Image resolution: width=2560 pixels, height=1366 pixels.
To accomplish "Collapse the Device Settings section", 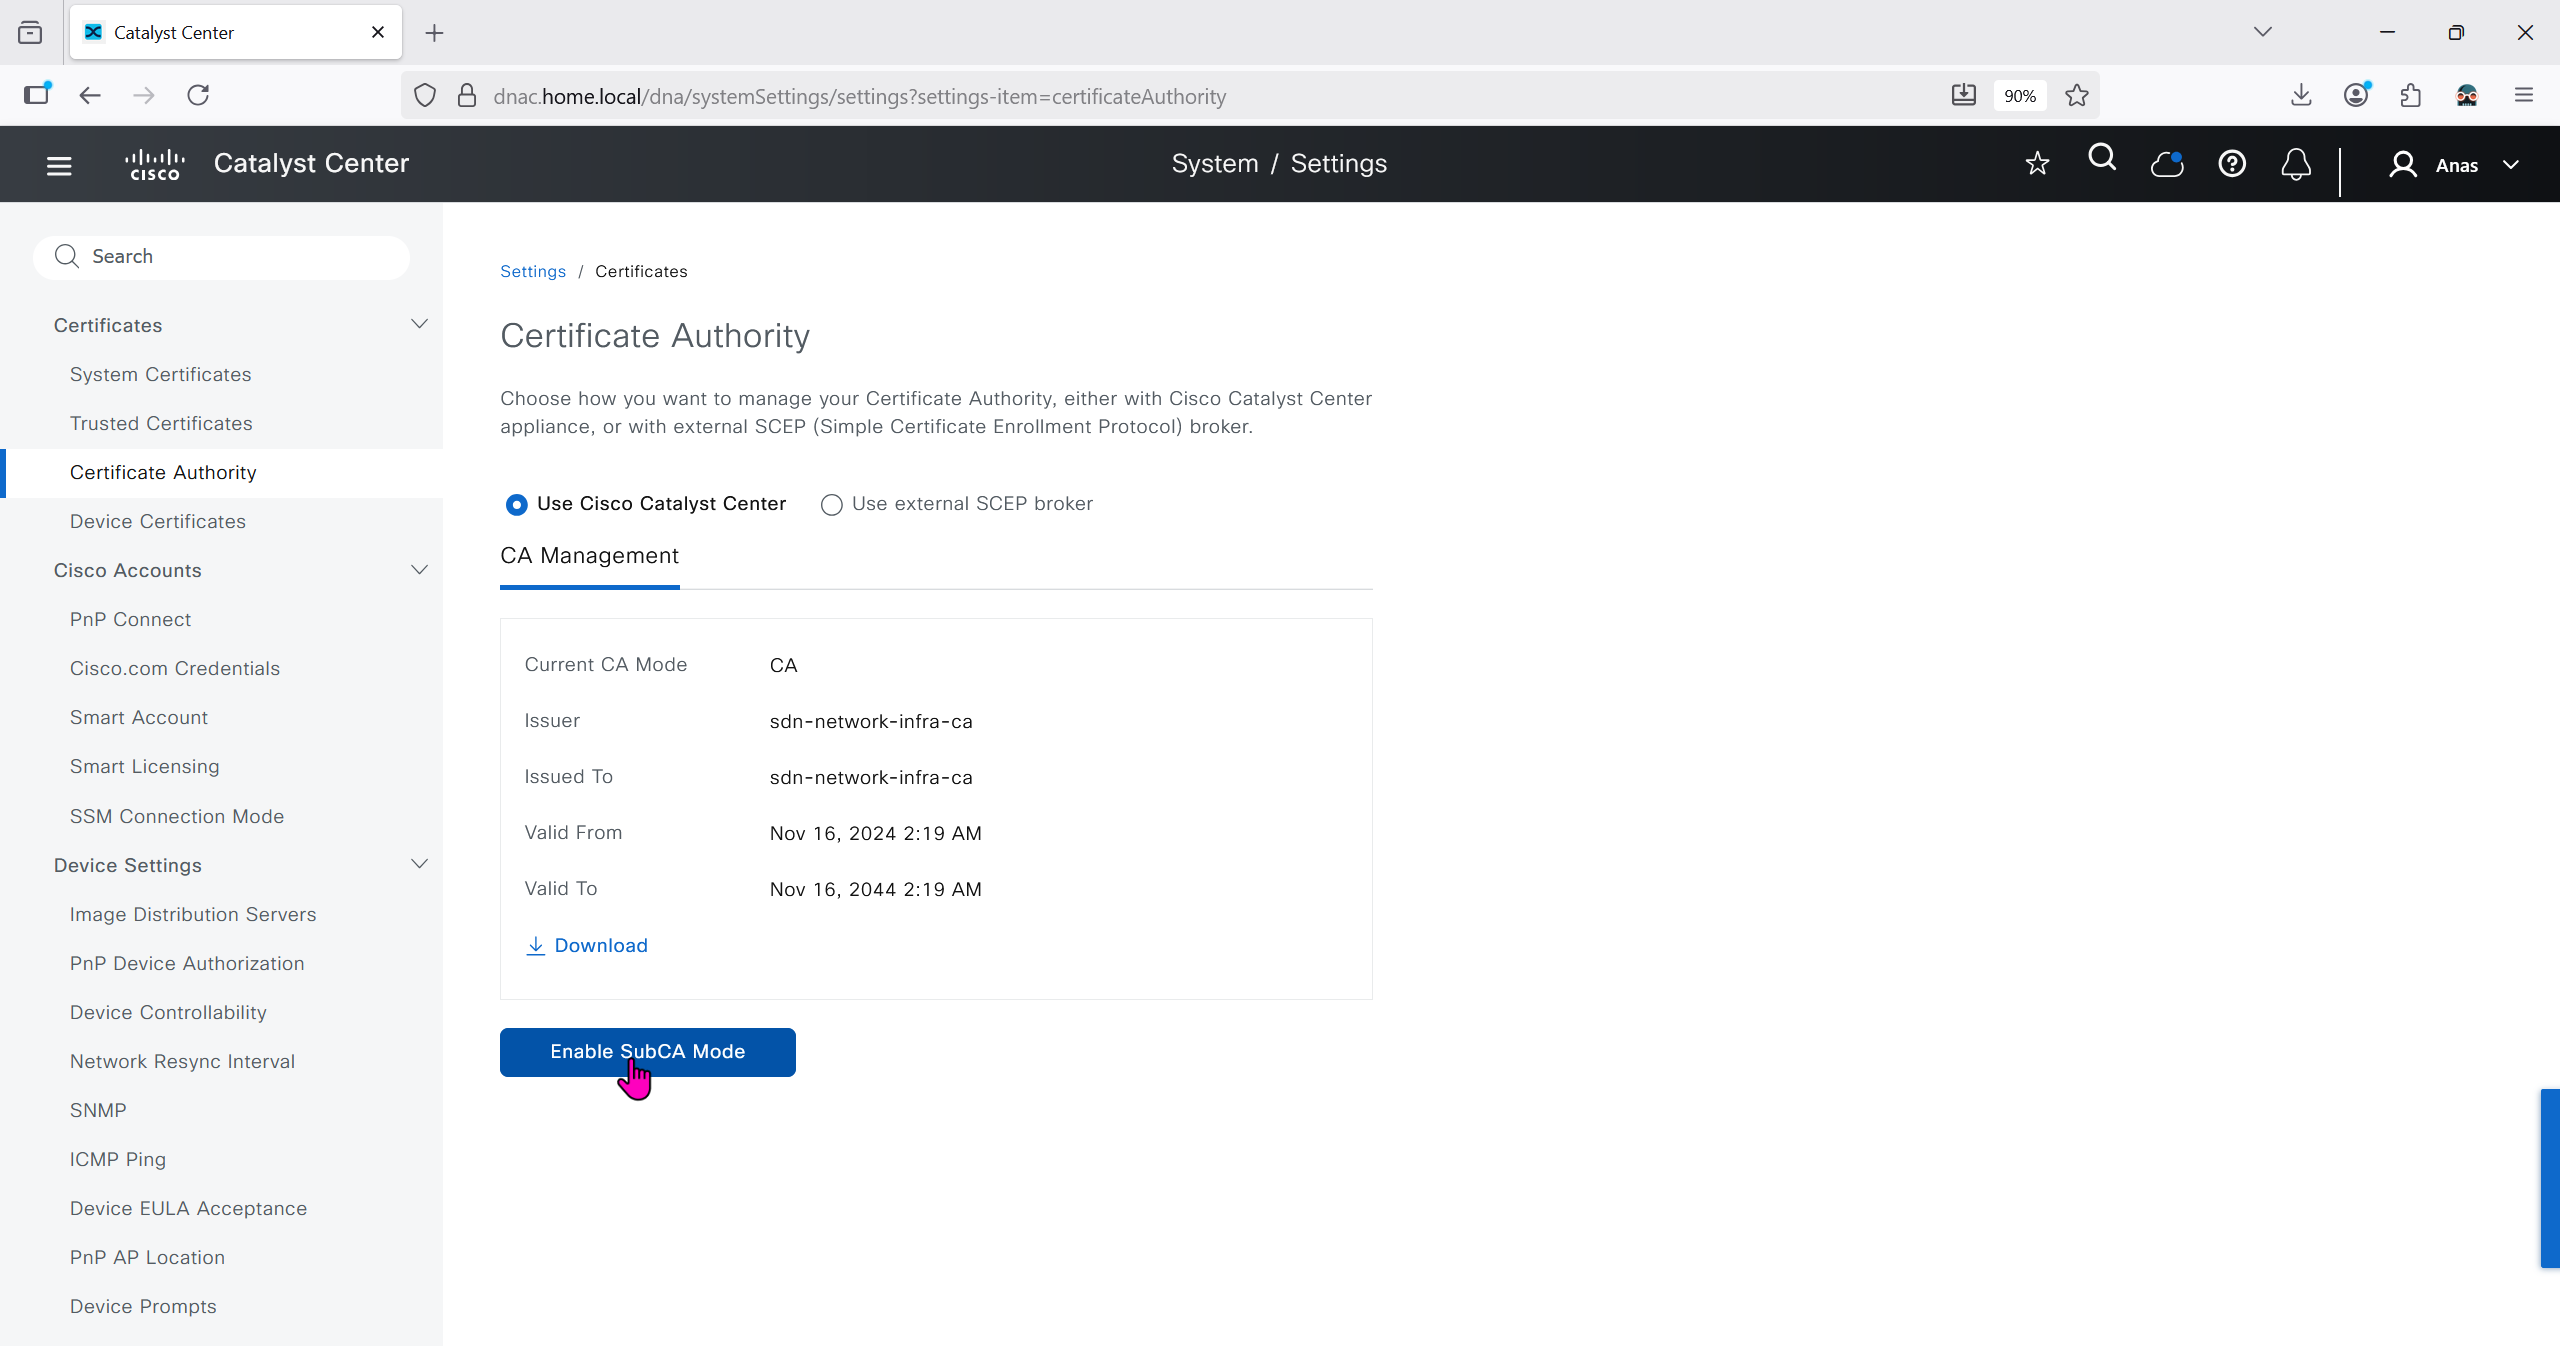I will tap(419, 864).
